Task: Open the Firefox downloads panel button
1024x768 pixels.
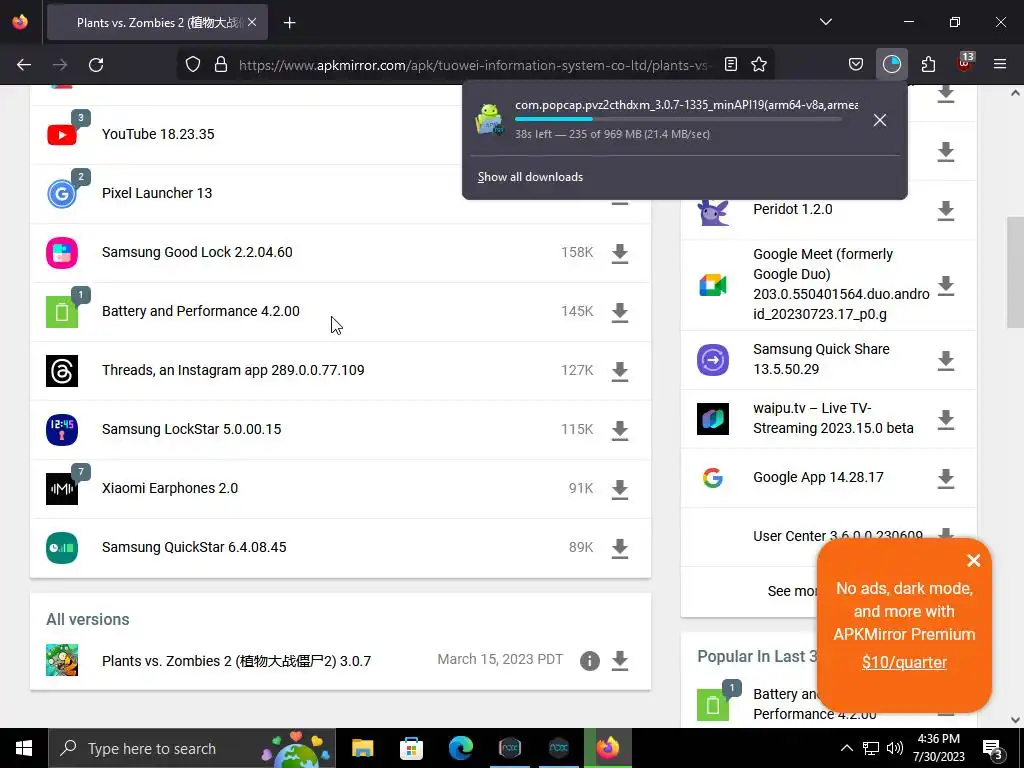Action: pyautogui.click(x=891, y=64)
